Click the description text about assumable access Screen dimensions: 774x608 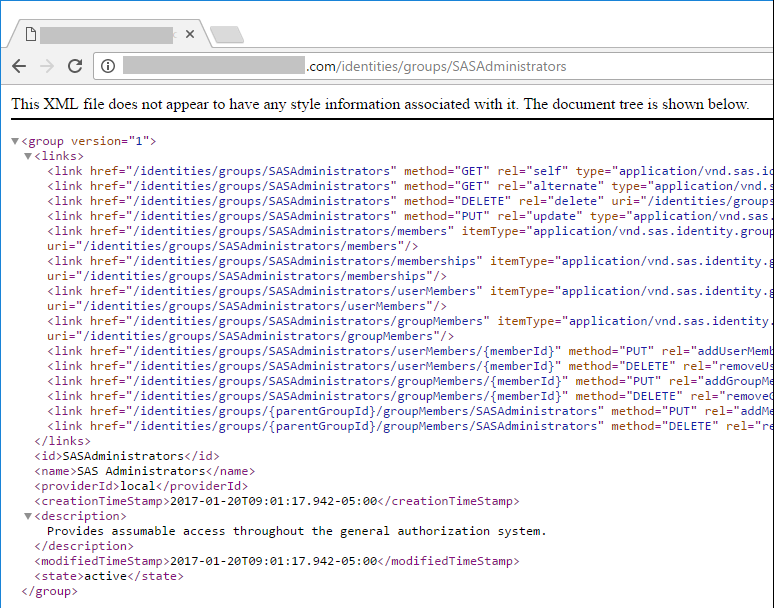click(x=297, y=531)
